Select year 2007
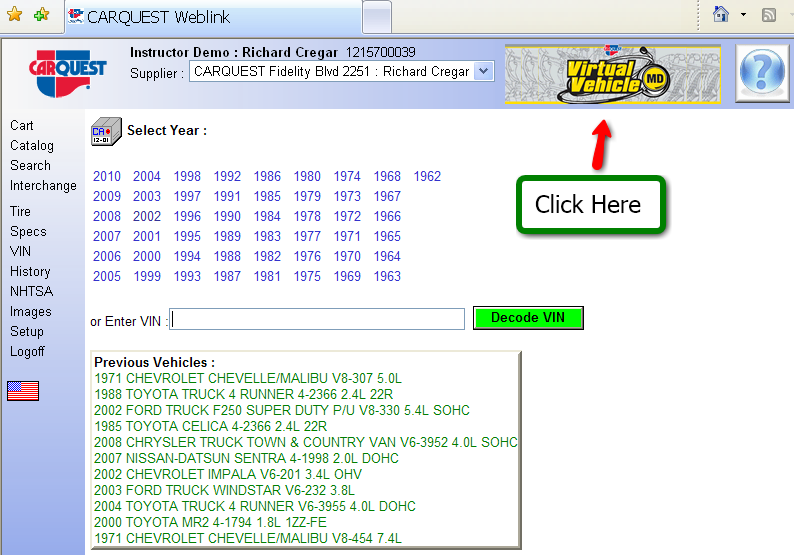Image resolution: width=794 pixels, height=555 pixels. tap(107, 236)
